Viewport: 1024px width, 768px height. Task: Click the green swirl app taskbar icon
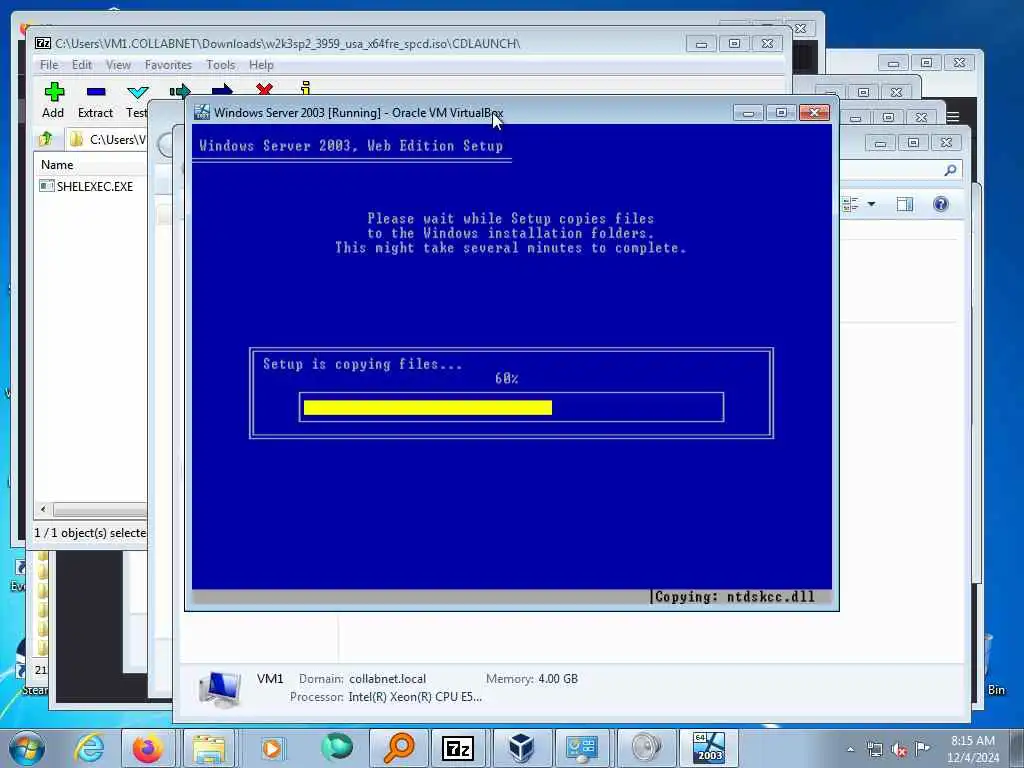(x=336, y=748)
